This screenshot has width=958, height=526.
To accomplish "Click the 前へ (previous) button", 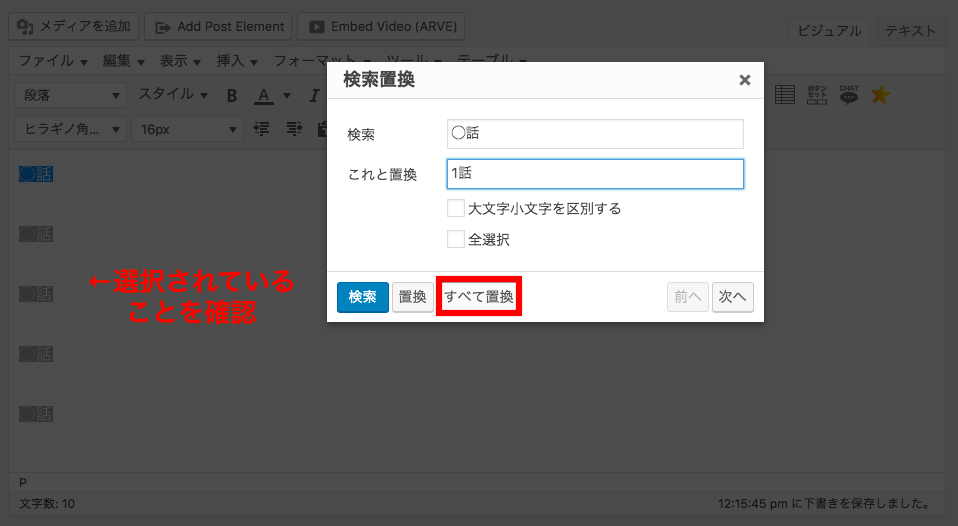I will click(687, 297).
